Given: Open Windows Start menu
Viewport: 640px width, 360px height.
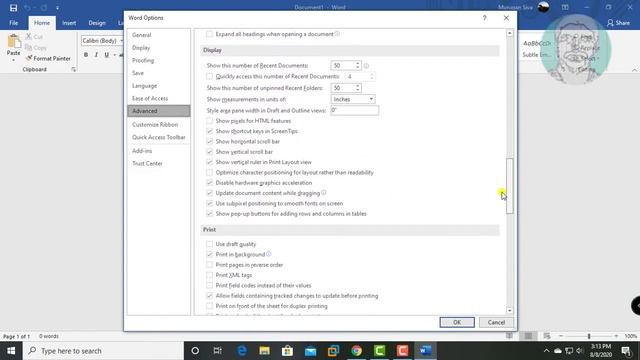Looking at the screenshot, I should tap(11, 351).
